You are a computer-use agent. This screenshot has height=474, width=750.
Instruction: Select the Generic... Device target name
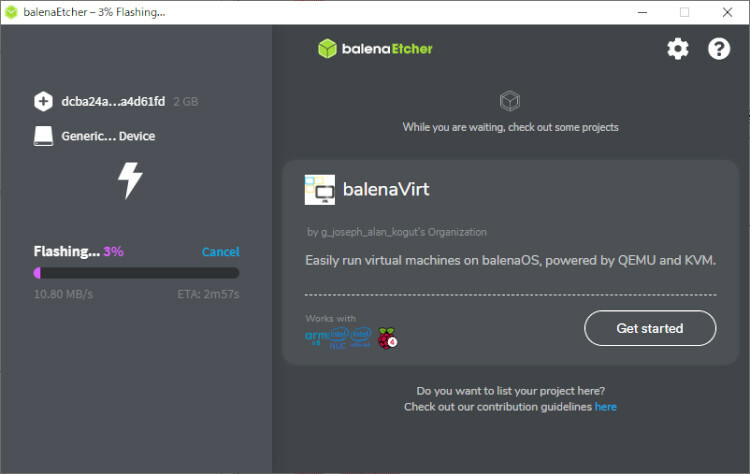(108, 136)
